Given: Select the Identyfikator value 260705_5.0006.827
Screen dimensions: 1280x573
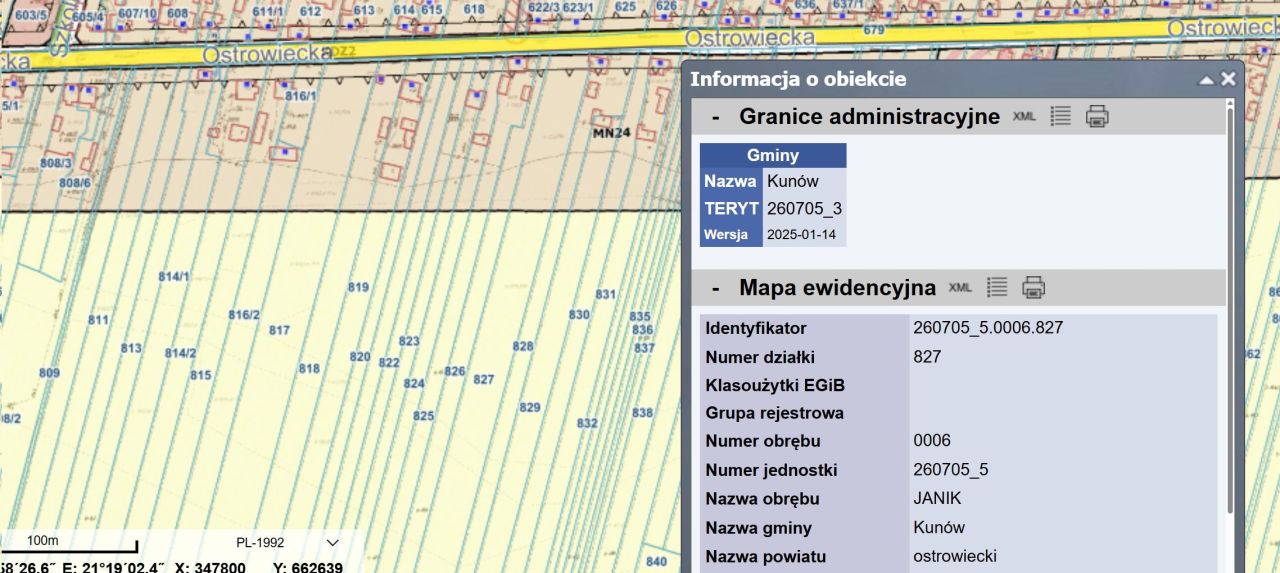Looking at the screenshot, I should pos(988,327).
